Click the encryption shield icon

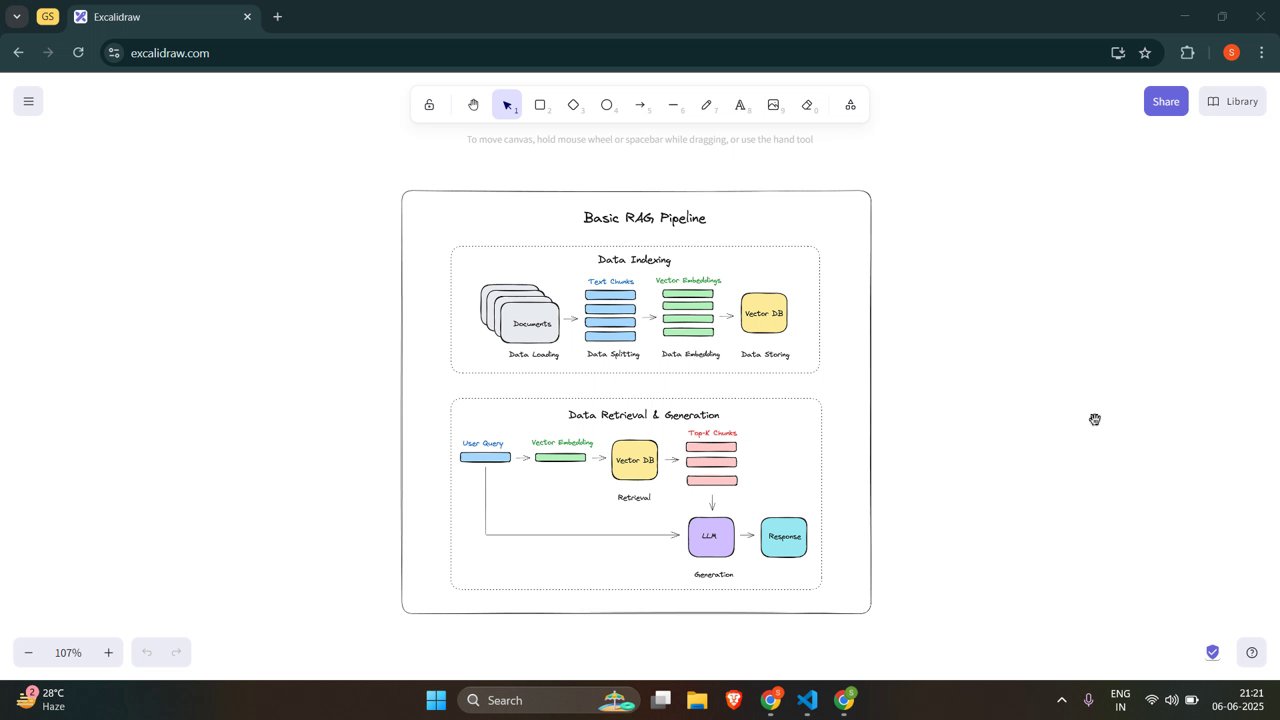click(x=1212, y=653)
